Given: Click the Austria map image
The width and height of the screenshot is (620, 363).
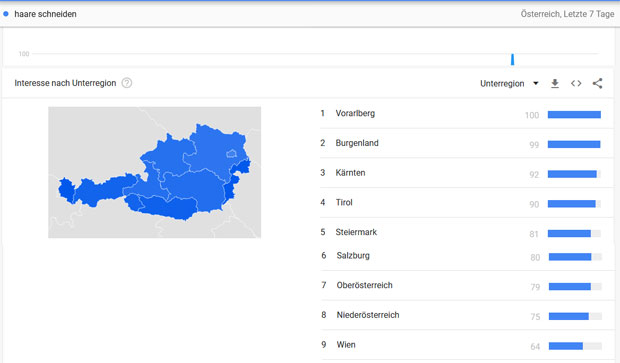Looking at the screenshot, I should [155, 172].
